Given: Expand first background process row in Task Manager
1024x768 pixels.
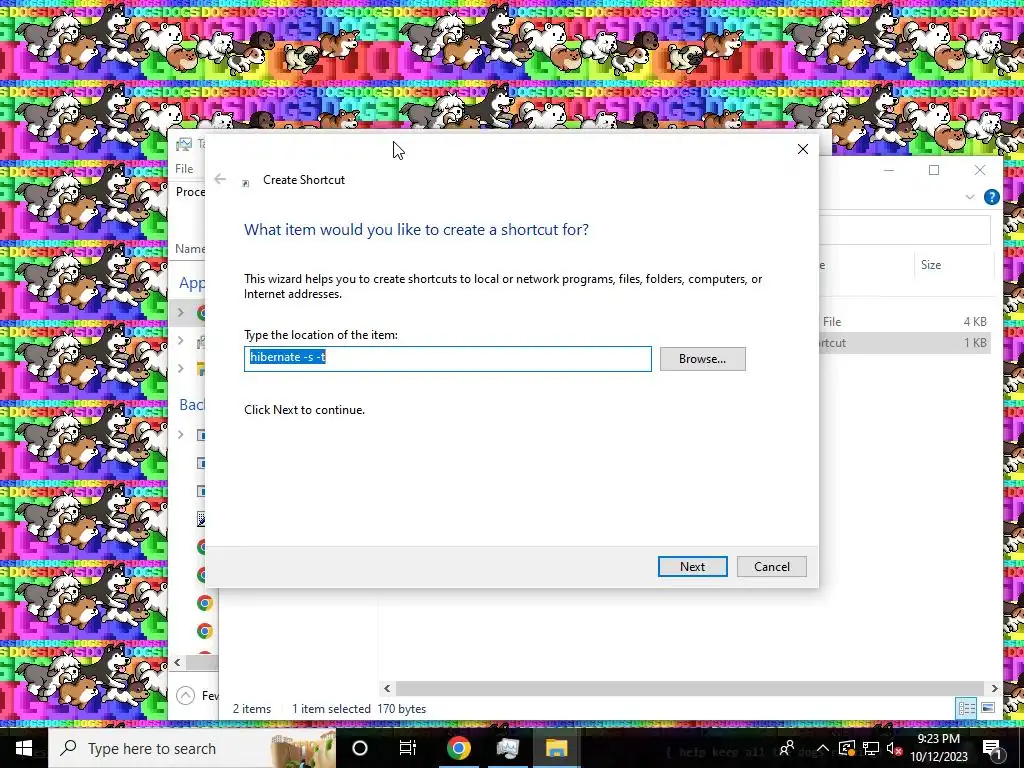Looking at the screenshot, I should pos(181,434).
